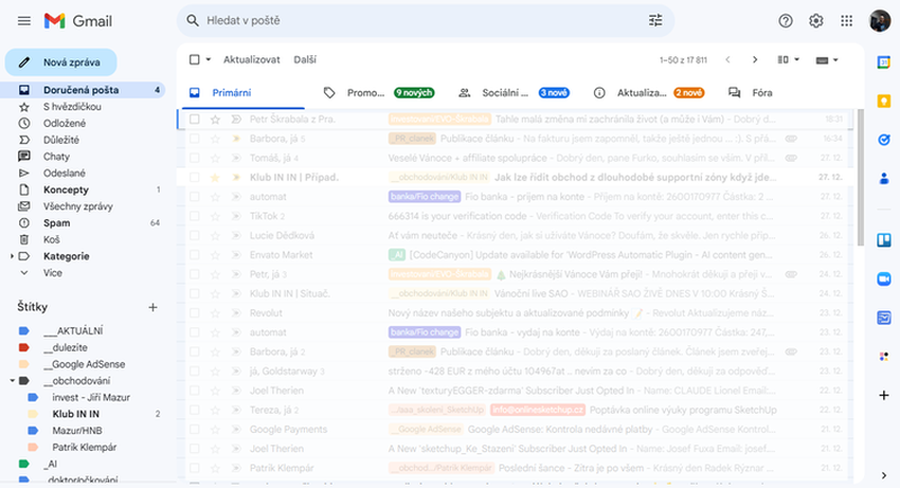Open the Další actions menu
Image resolution: width=900 pixels, height=488 pixels.
point(305,60)
